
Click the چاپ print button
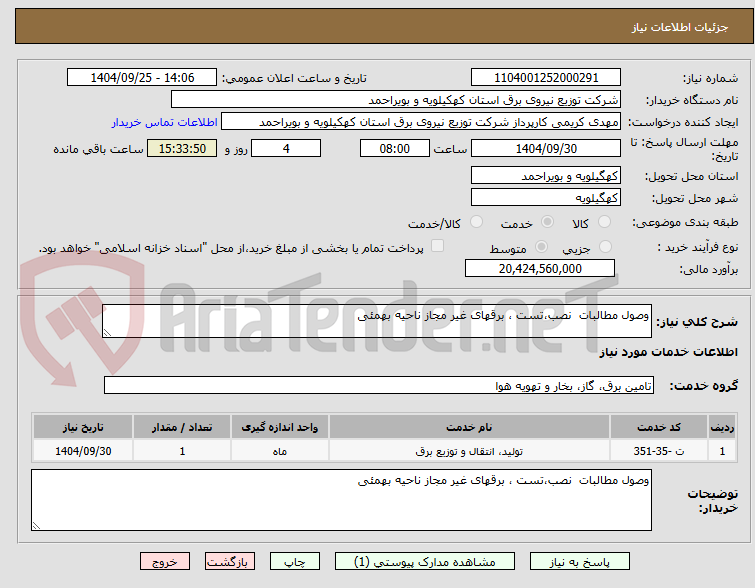(x=295, y=562)
